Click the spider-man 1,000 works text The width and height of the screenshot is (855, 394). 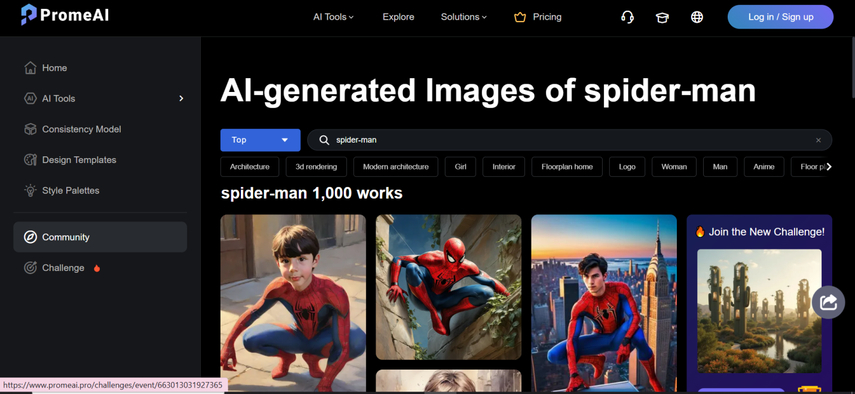(x=312, y=193)
